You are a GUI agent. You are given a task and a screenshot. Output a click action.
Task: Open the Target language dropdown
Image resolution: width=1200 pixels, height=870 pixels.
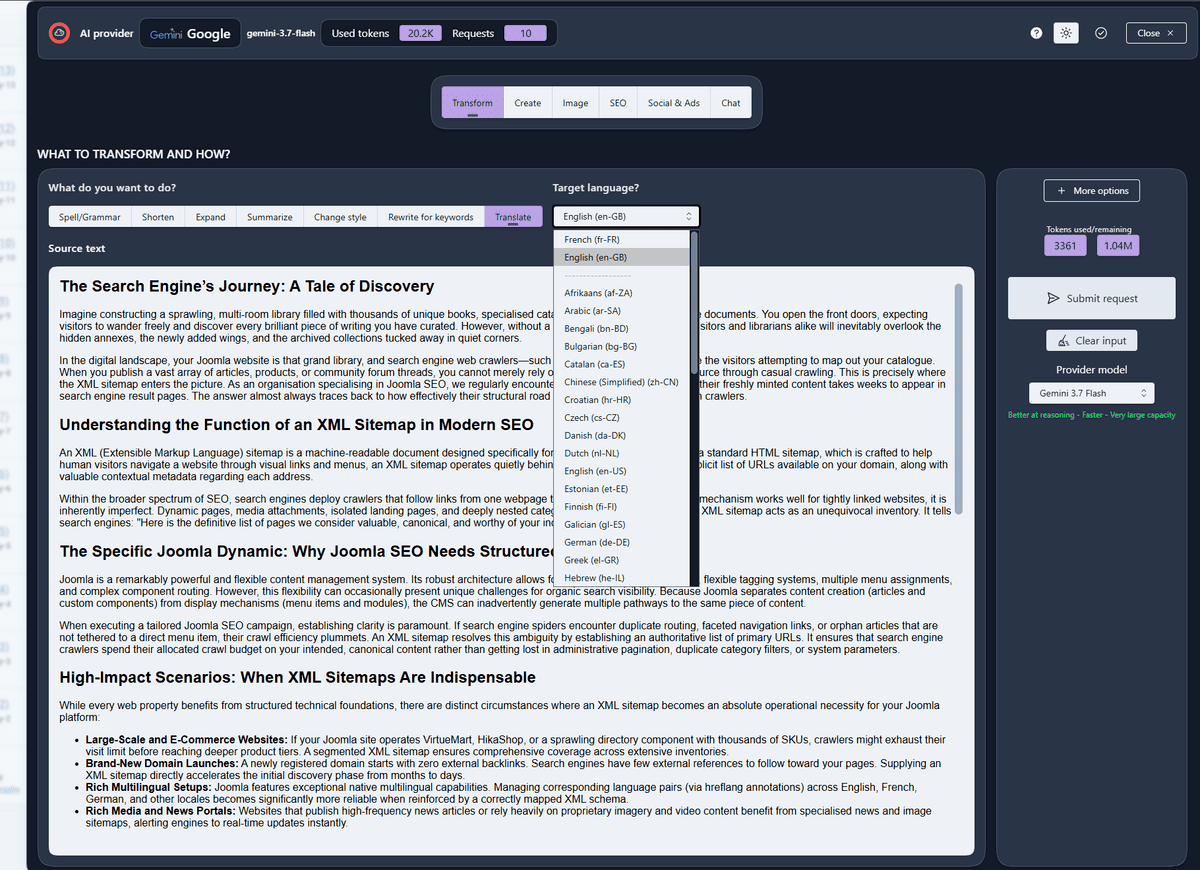[626, 216]
